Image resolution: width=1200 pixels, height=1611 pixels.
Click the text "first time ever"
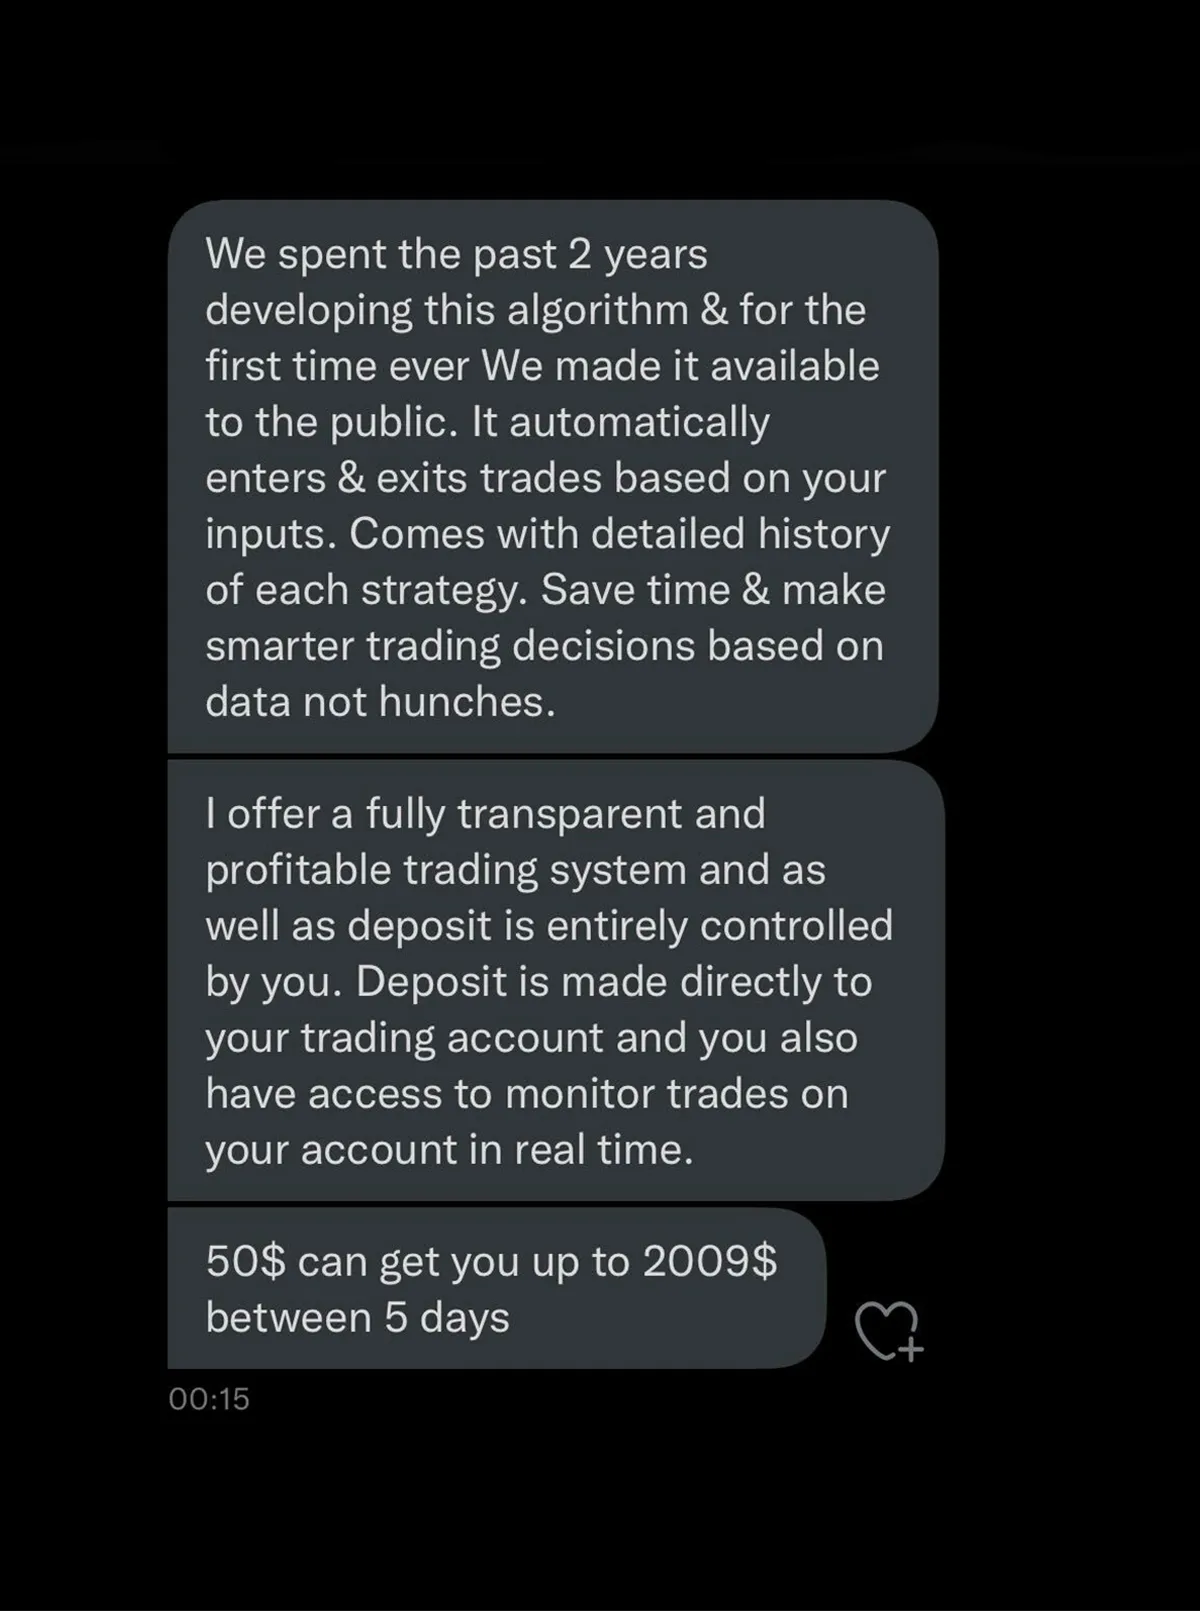[337, 366]
